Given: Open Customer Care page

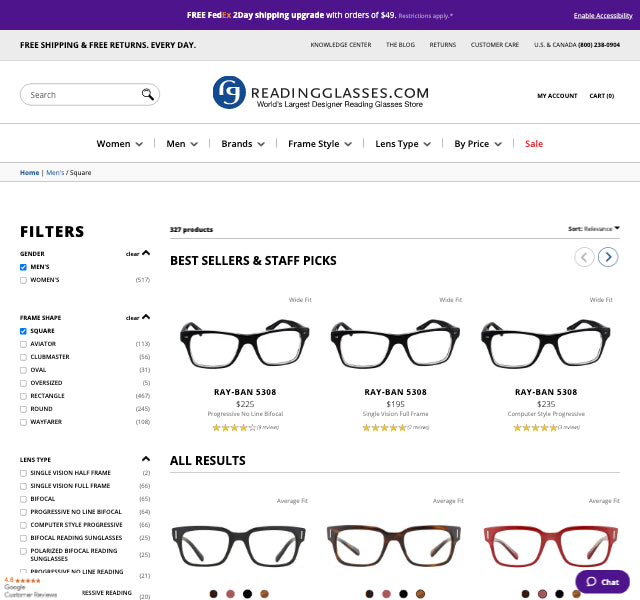Looking at the screenshot, I should [x=495, y=44].
